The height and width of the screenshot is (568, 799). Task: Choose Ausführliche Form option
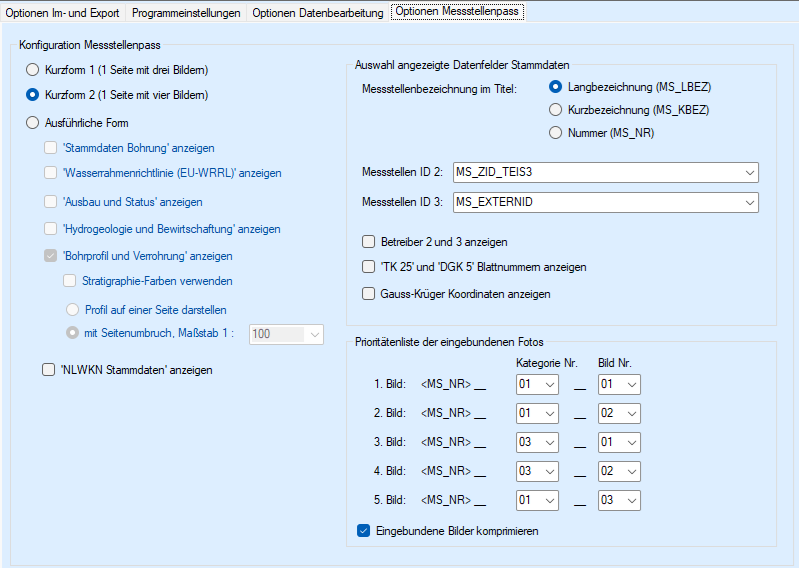pyautogui.click(x=33, y=123)
